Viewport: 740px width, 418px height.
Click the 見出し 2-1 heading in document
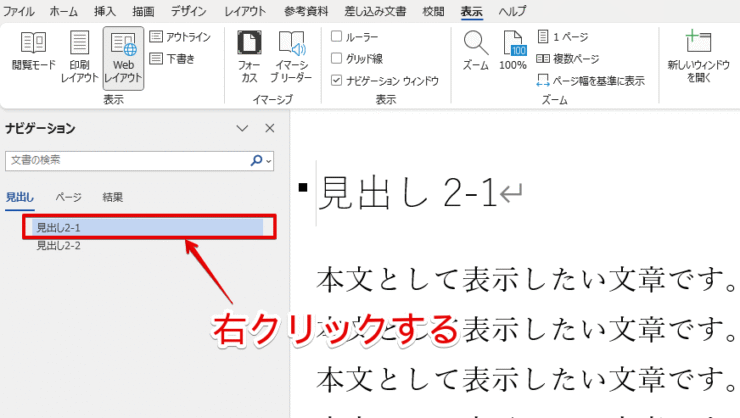pos(408,192)
